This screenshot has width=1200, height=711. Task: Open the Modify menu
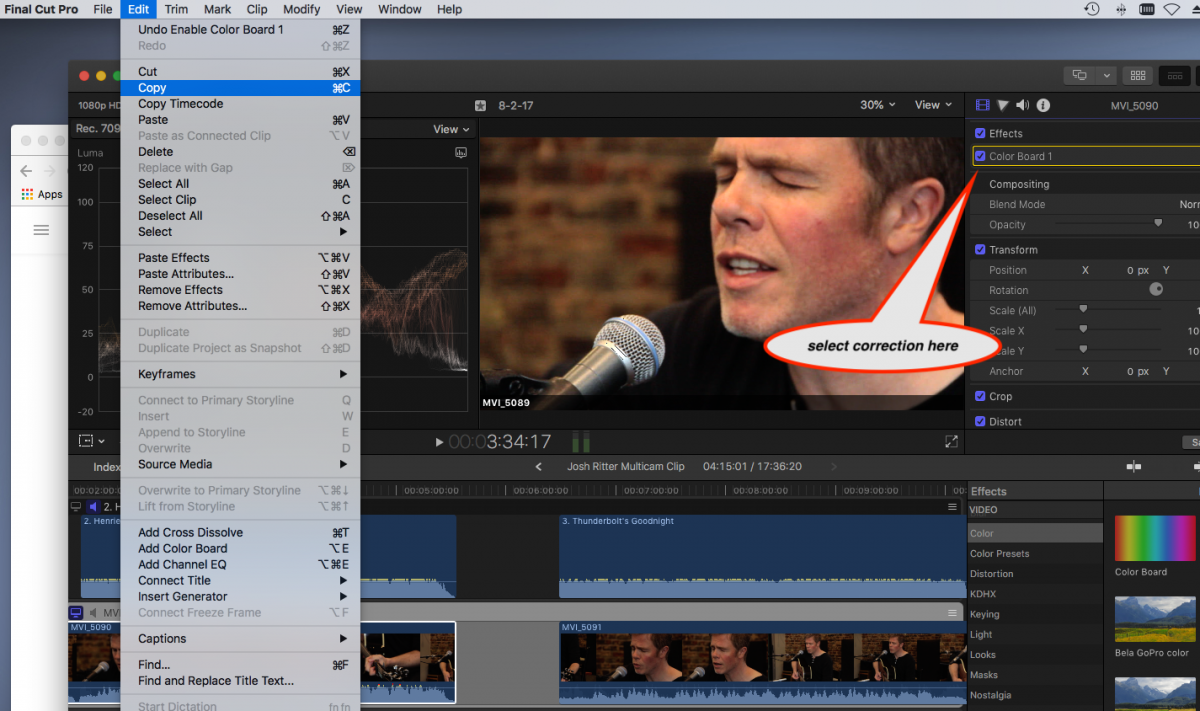tap(301, 9)
